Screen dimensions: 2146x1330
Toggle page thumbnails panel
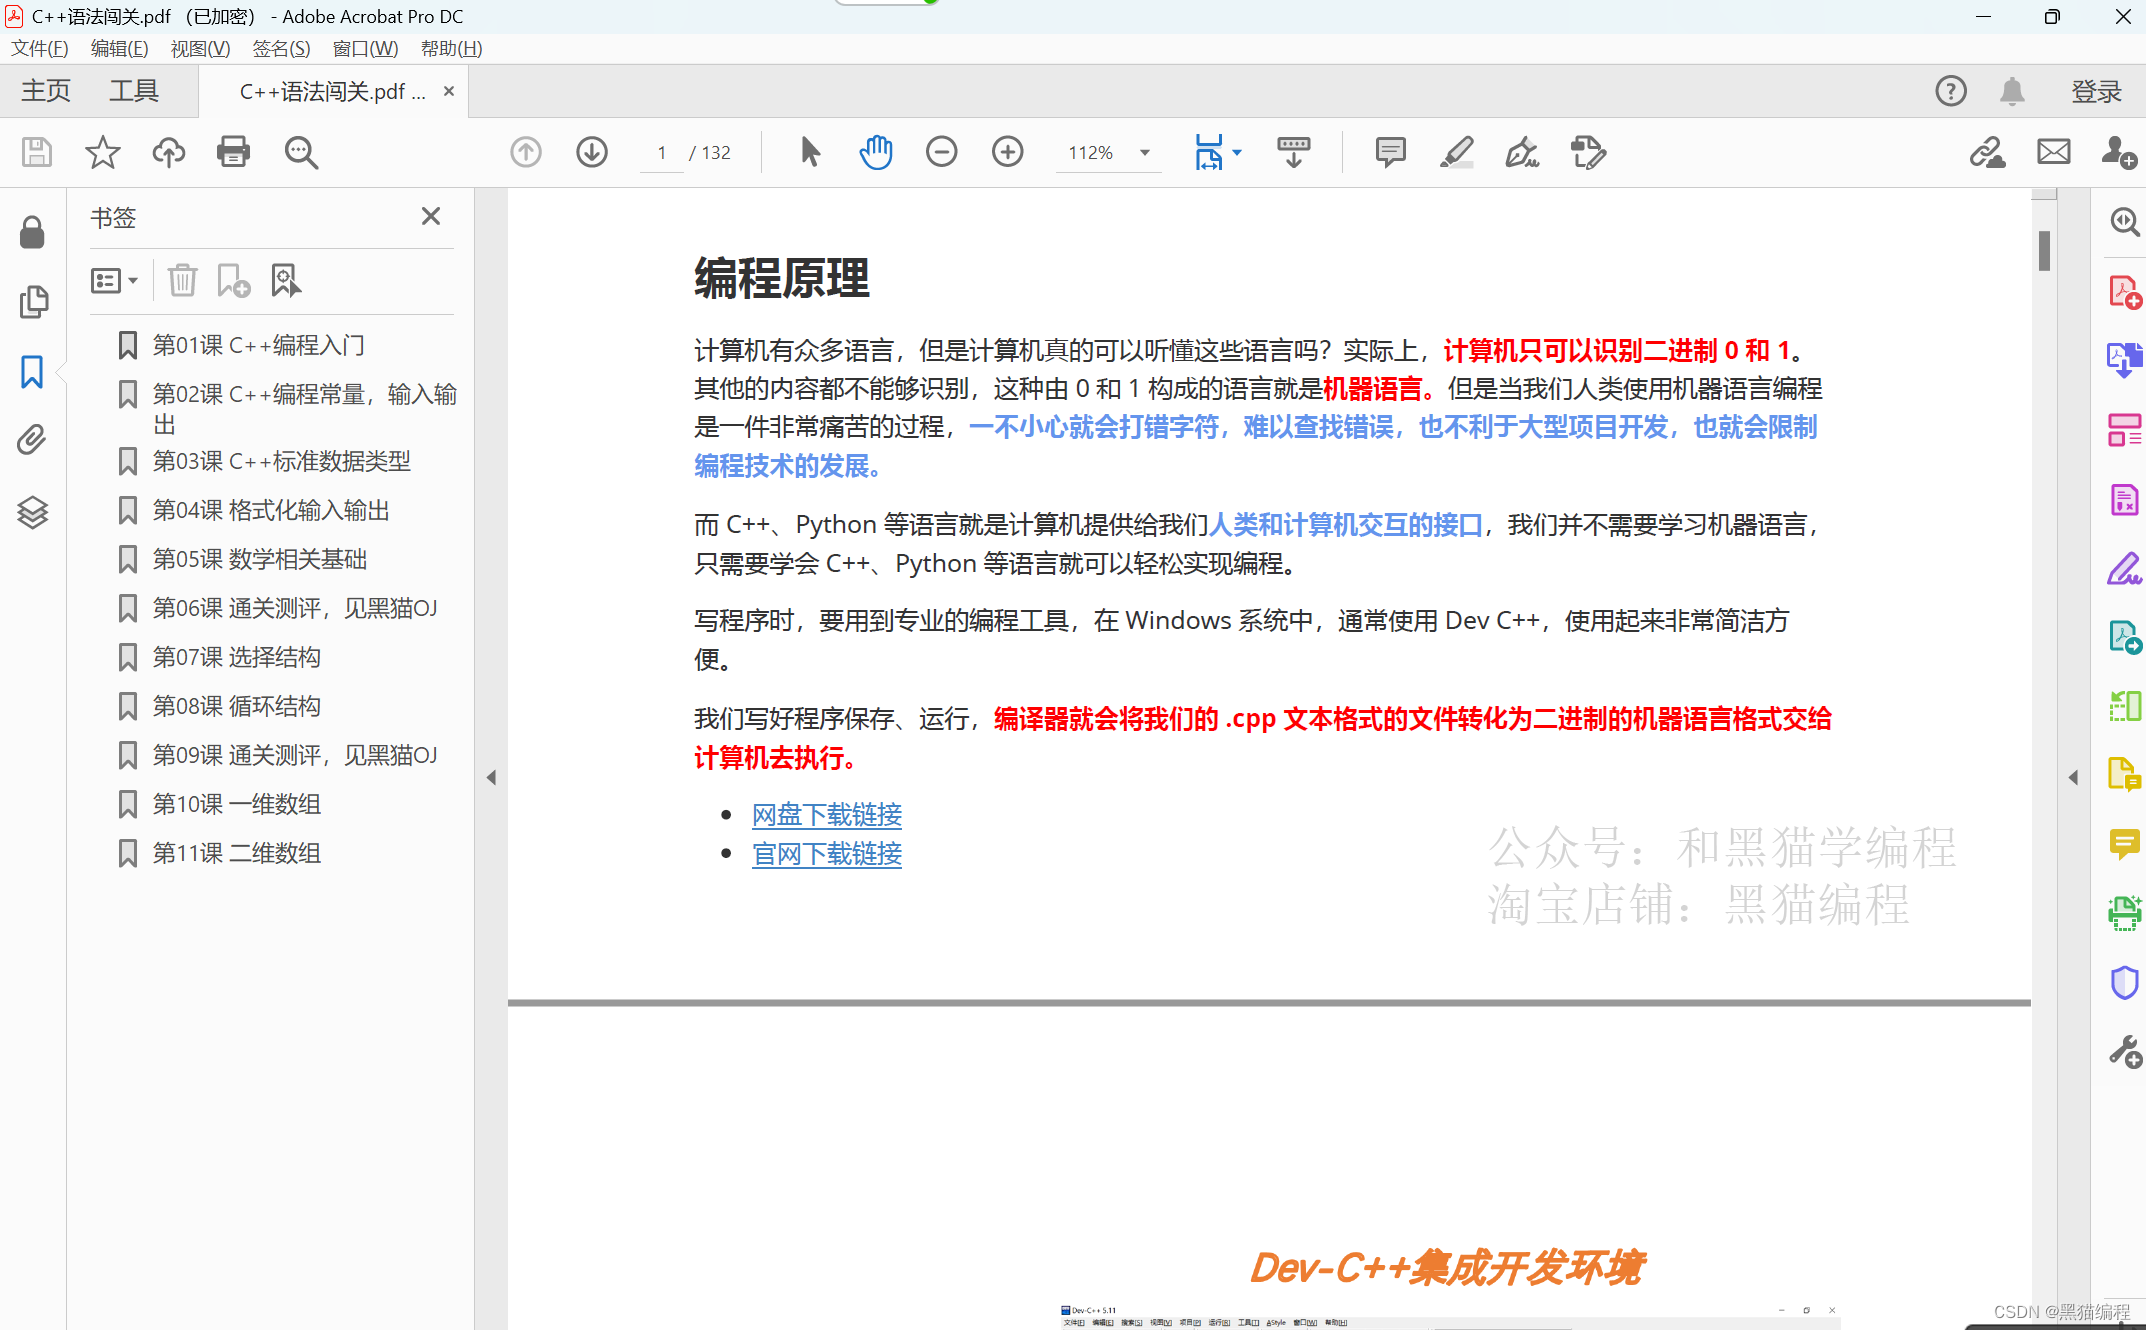(x=32, y=302)
